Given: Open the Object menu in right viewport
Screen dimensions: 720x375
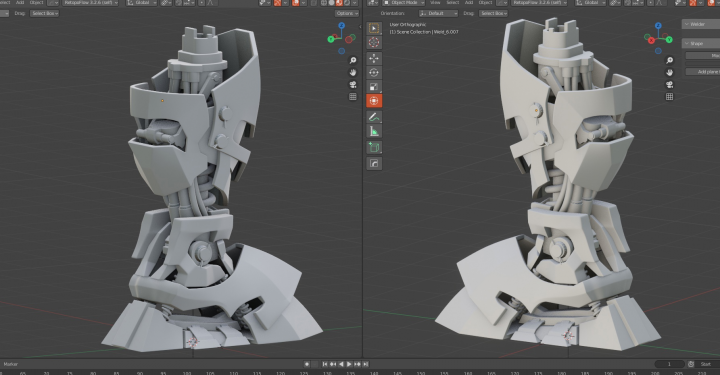Looking at the screenshot, I should point(485,3).
